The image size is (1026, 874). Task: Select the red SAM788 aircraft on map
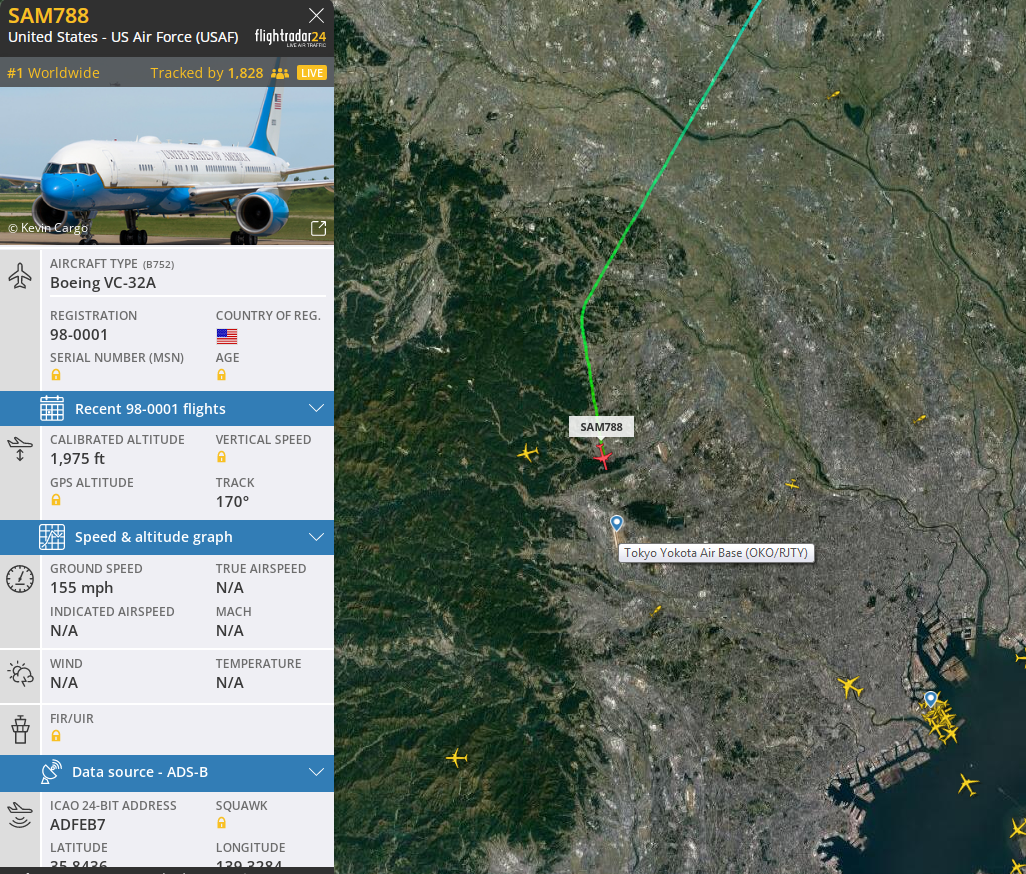[x=603, y=456]
